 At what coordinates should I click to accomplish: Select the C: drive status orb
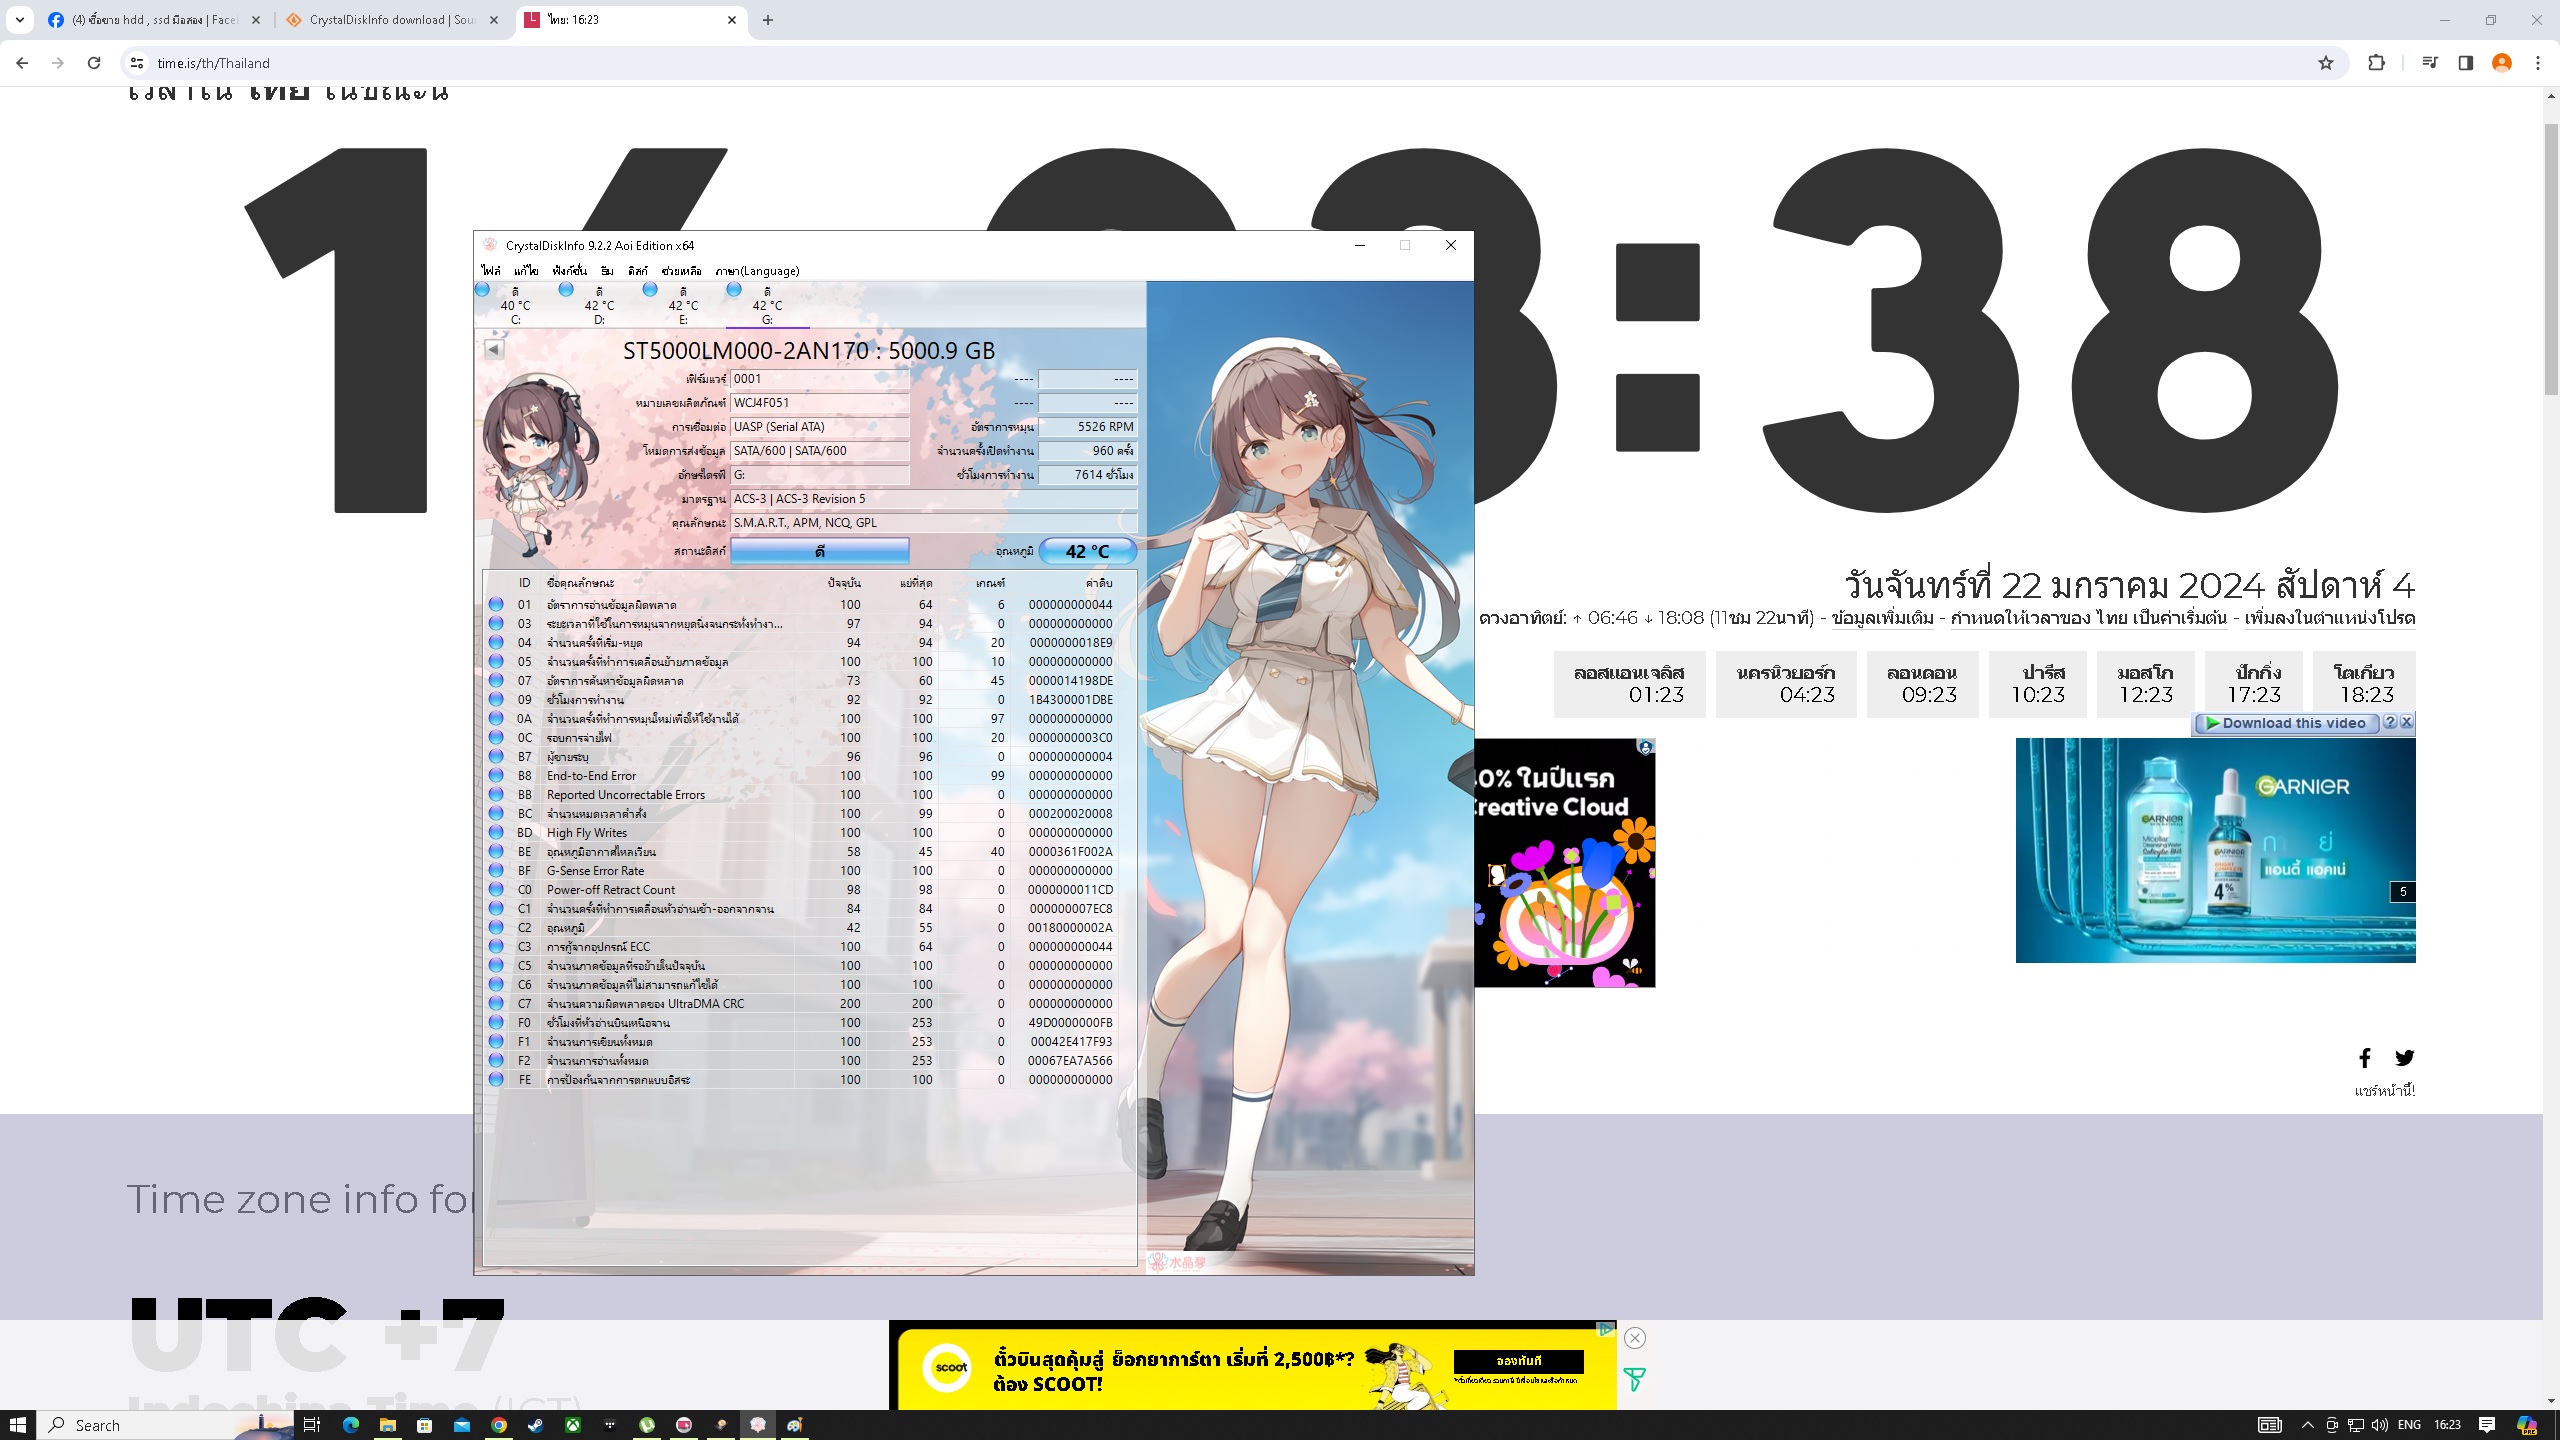click(x=483, y=290)
